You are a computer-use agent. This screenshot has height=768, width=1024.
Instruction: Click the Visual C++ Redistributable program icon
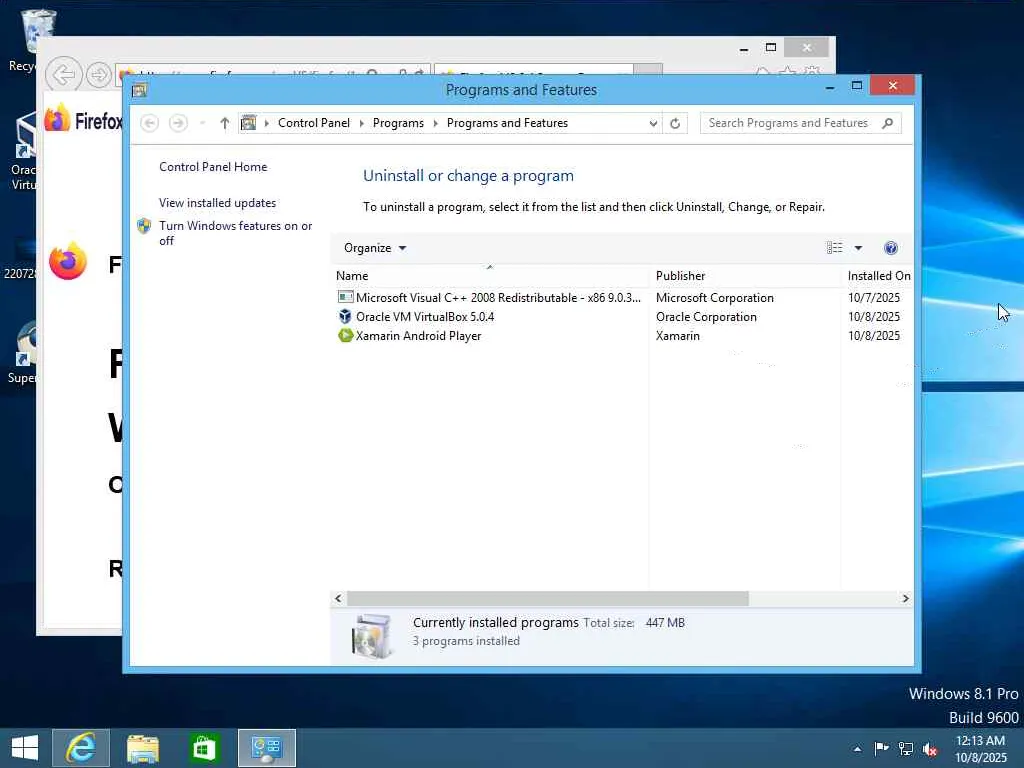point(345,297)
